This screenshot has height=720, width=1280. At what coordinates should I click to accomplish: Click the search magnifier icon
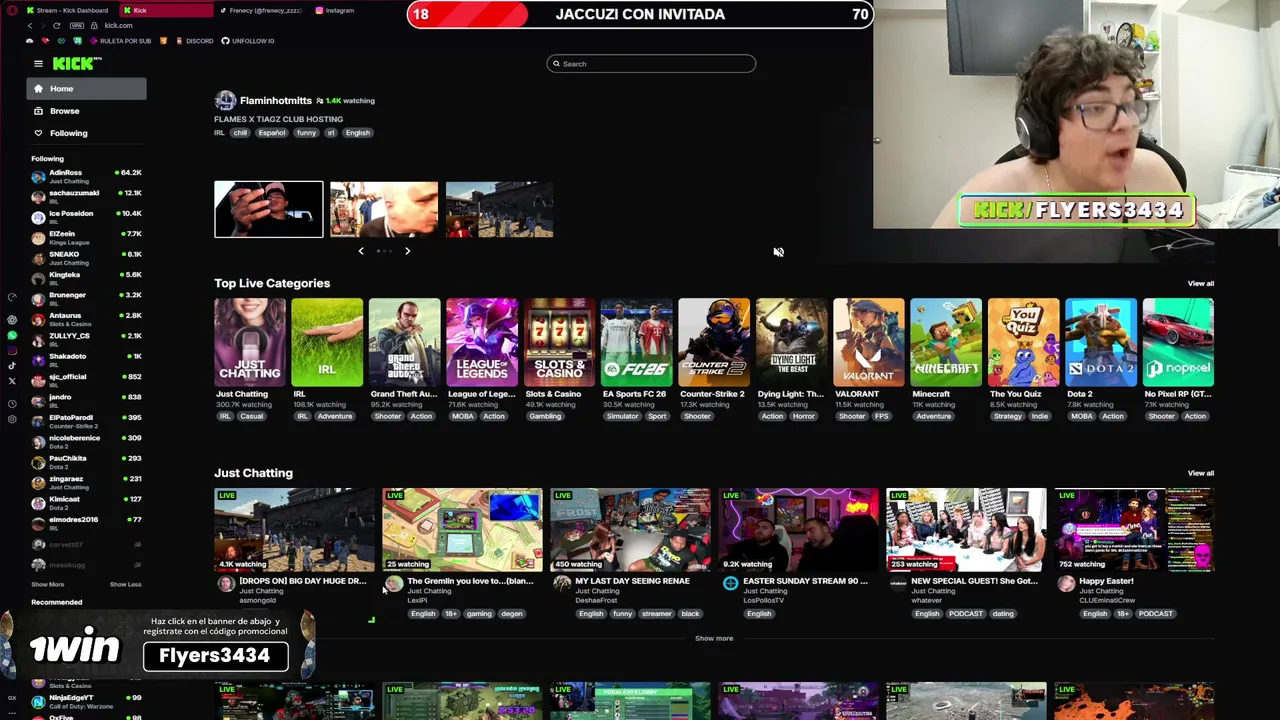tap(557, 64)
